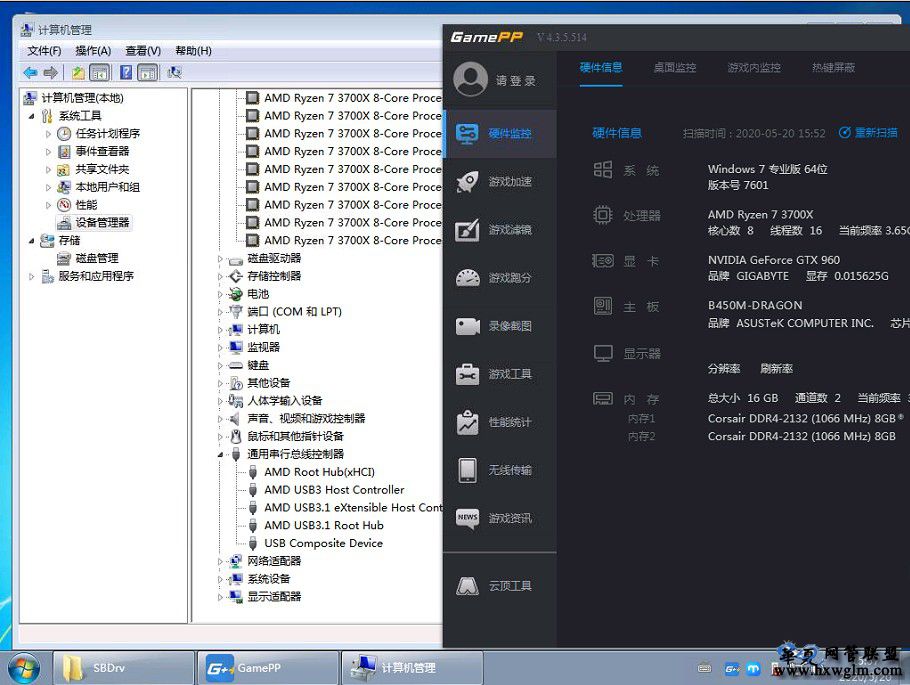Select 网络适配器 device category

coord(274,561)
